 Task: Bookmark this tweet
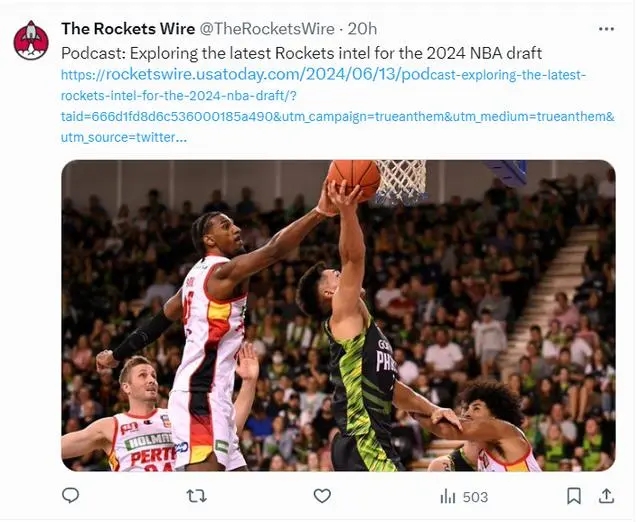pos(574,496)
